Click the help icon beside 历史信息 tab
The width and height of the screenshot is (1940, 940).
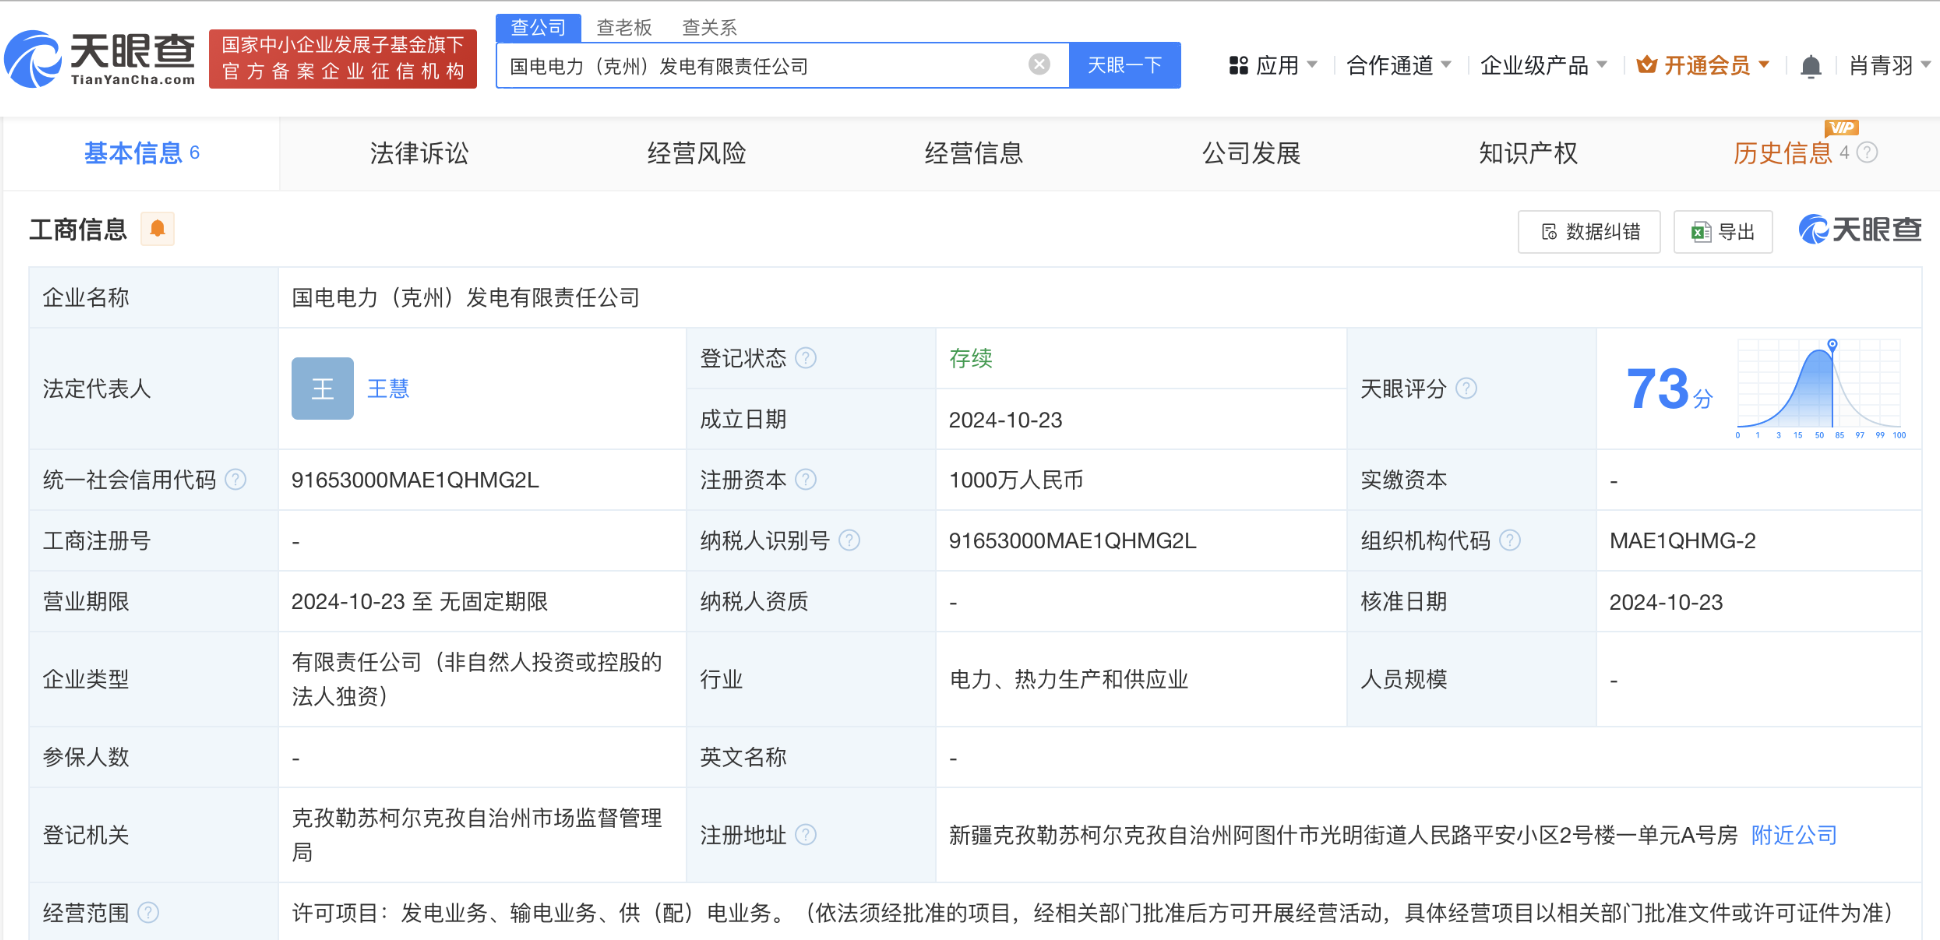coord(1867,153)
